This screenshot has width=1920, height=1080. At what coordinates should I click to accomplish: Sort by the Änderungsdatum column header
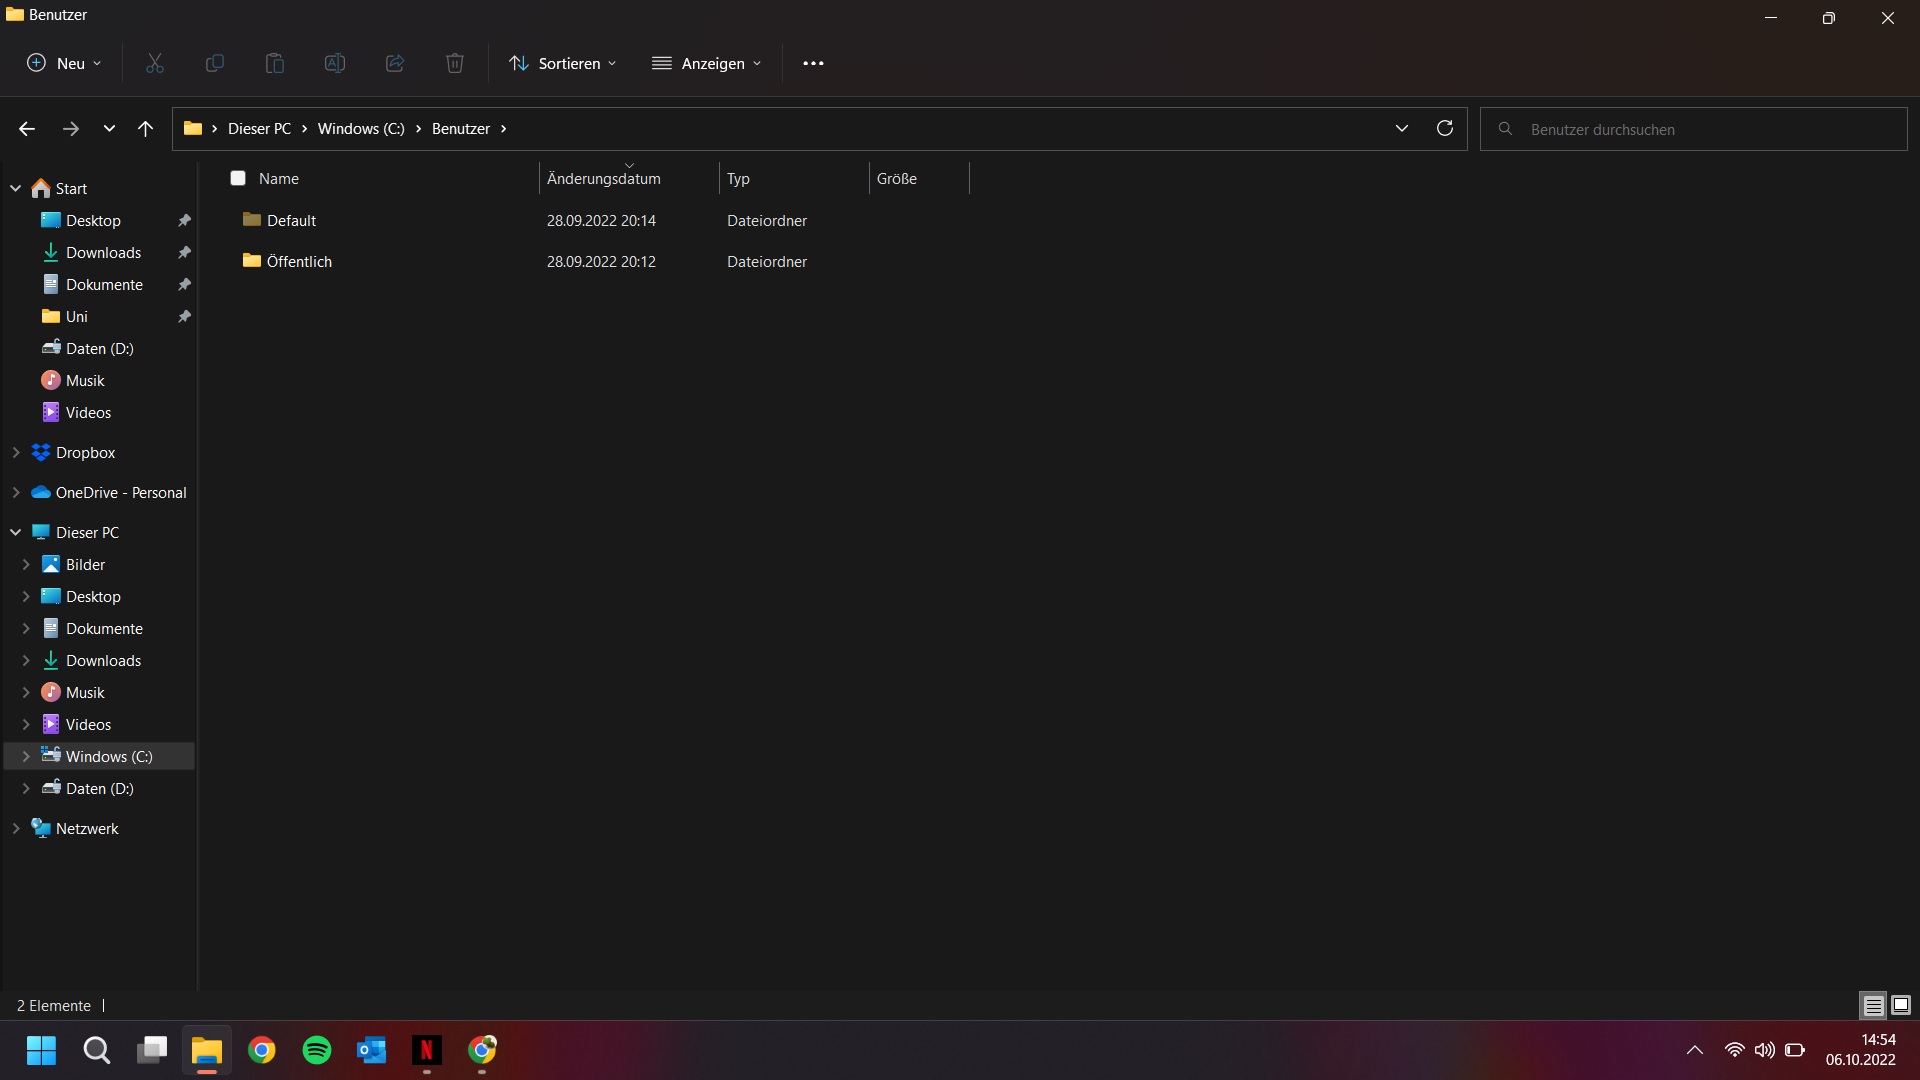(x=604, y=178)
